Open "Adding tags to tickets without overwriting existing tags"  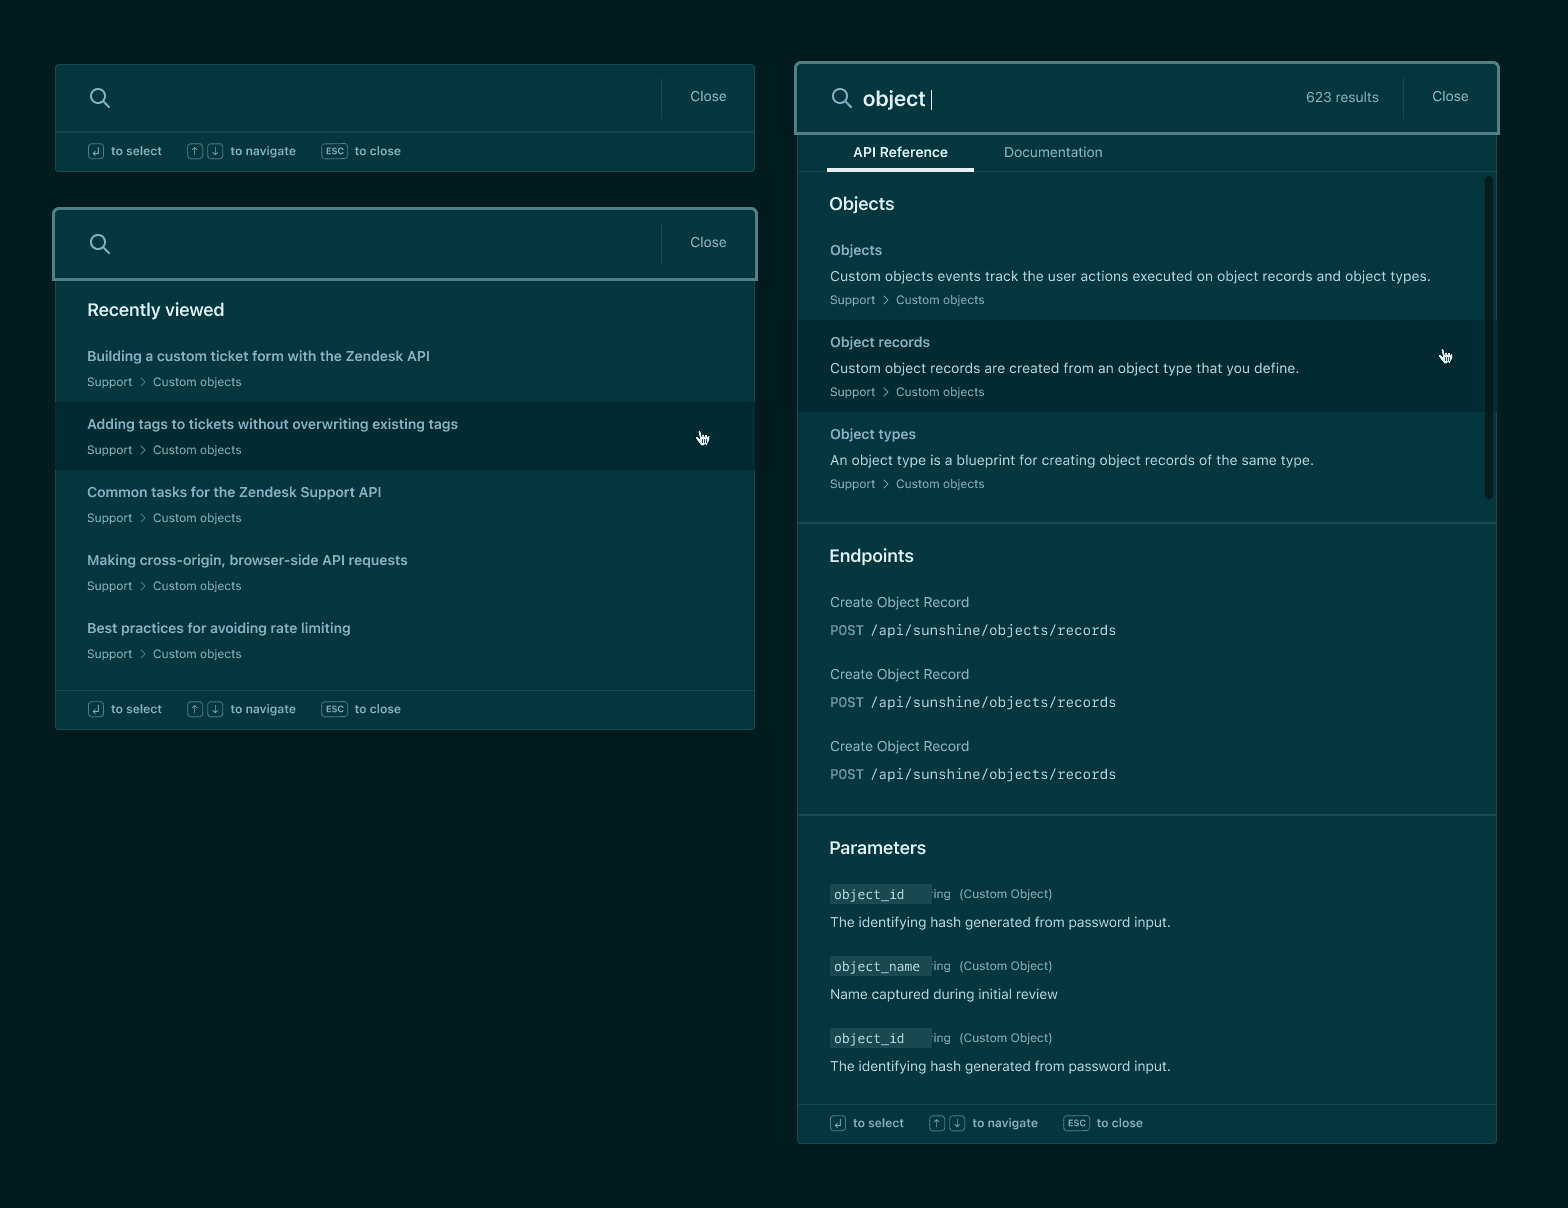tap(405, 436)
